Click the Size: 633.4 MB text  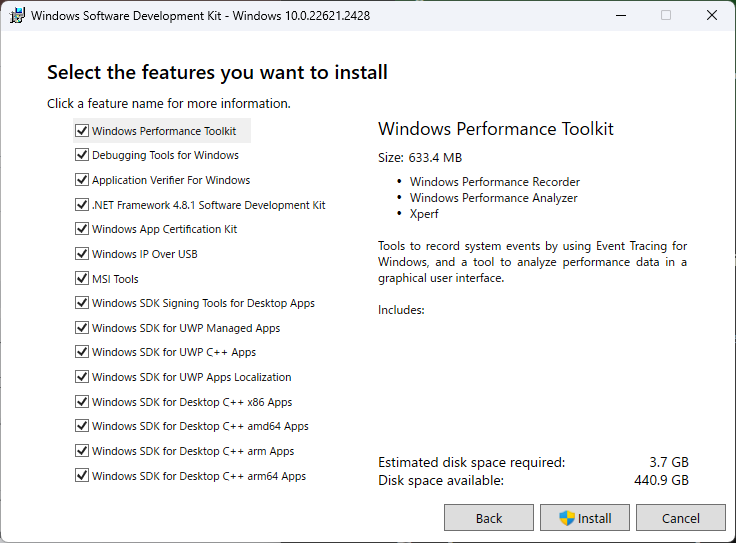coord(420,157)
